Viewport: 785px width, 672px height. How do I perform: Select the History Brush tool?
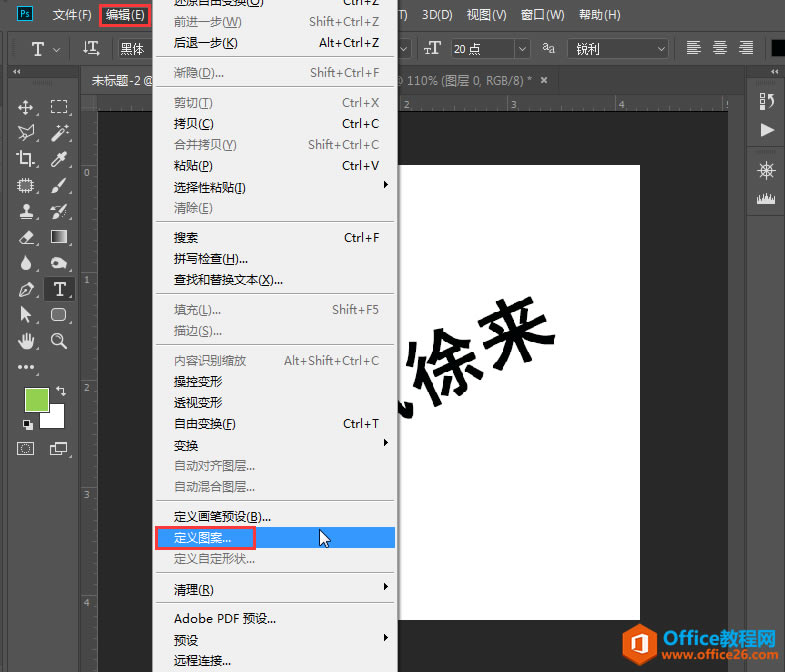coord(59,211)
